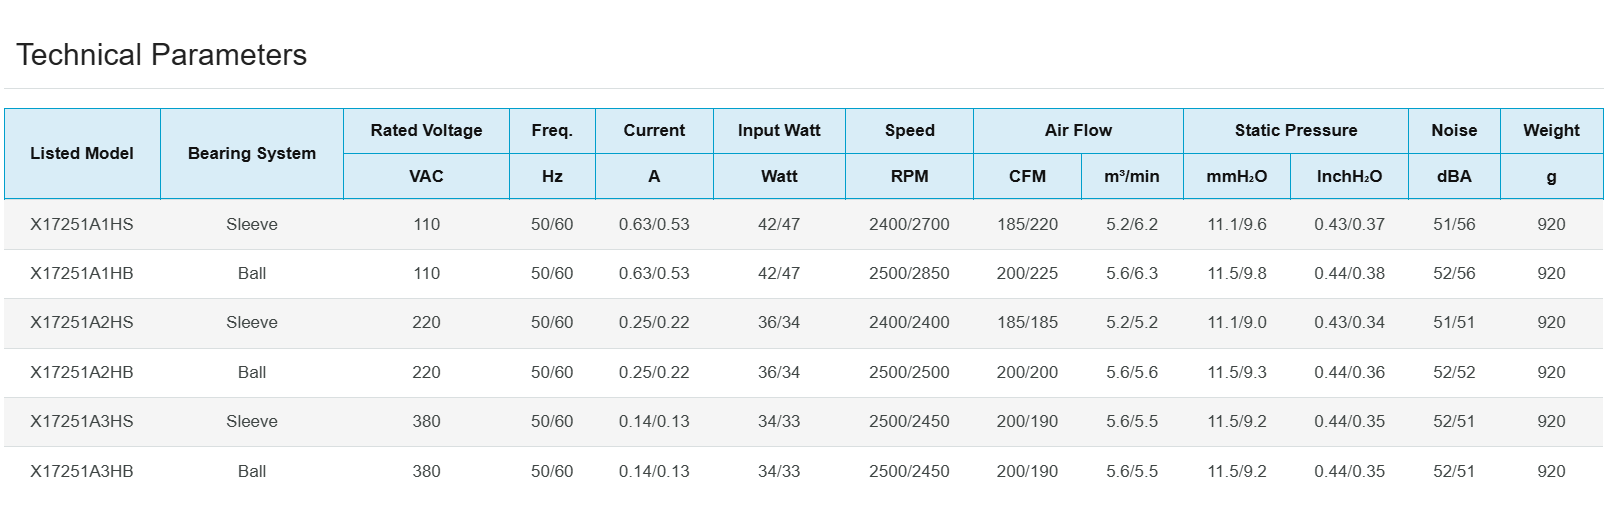Click the Static Pressure header cell
Image resolution: width=1621 pixels, height=530 pixels.
point(1295,130)
